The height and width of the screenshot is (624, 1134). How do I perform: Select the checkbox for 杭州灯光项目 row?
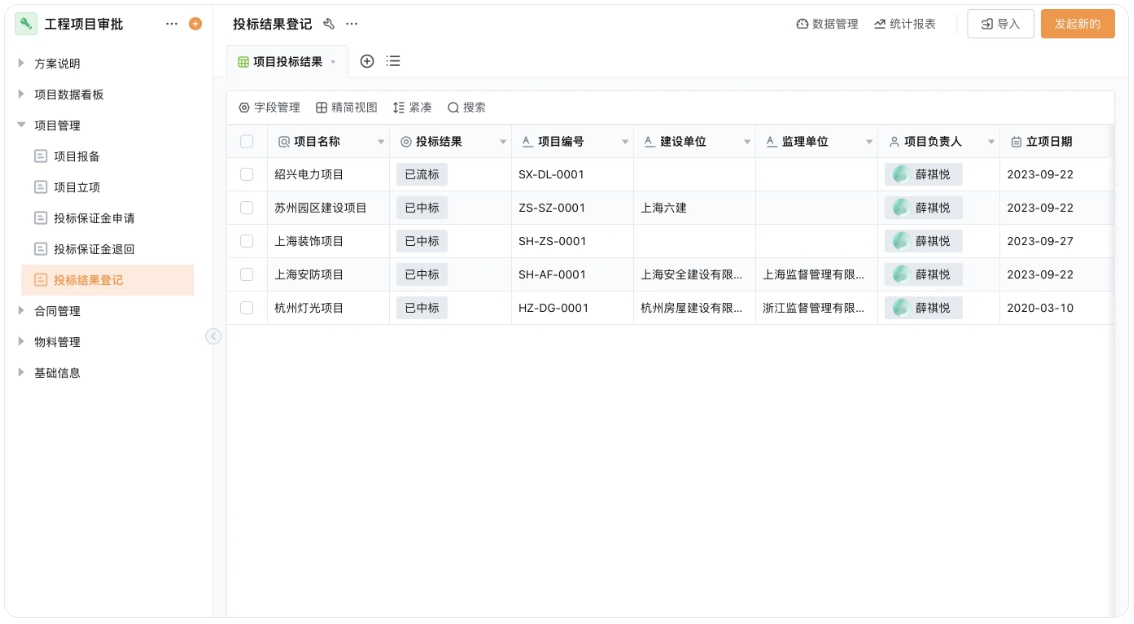[x=245, y=307]
